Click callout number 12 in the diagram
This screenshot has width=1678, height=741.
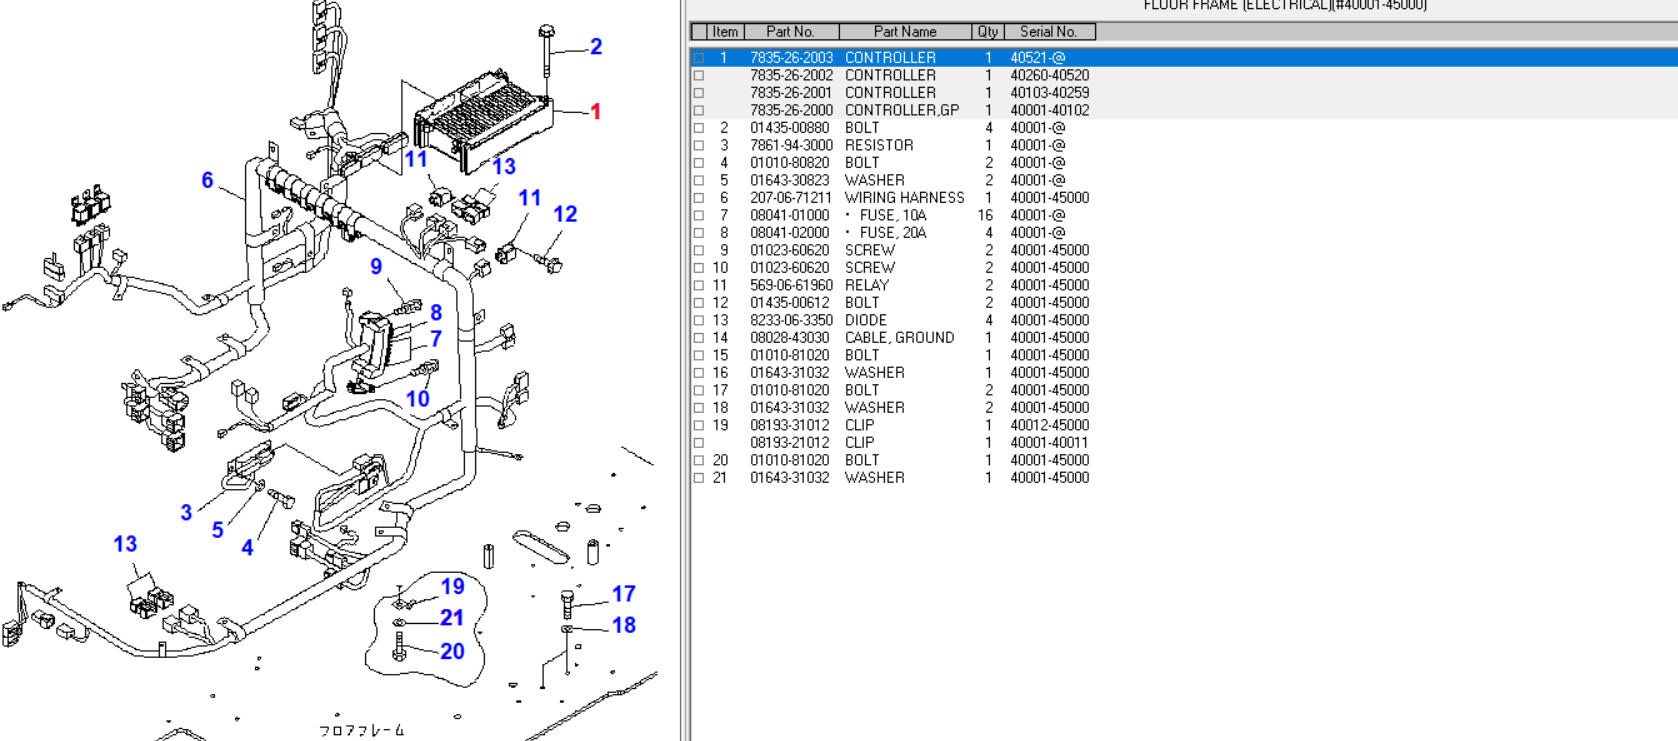coord(565,215)
